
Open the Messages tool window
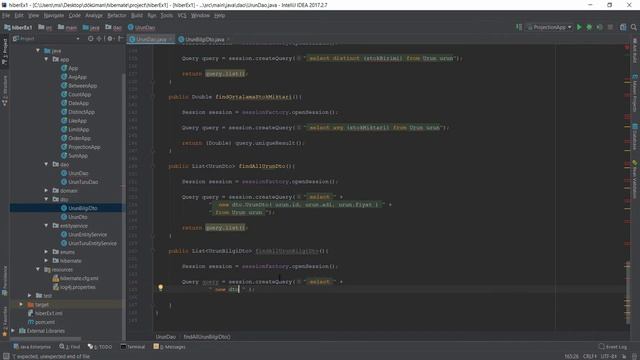click(169, 347)
